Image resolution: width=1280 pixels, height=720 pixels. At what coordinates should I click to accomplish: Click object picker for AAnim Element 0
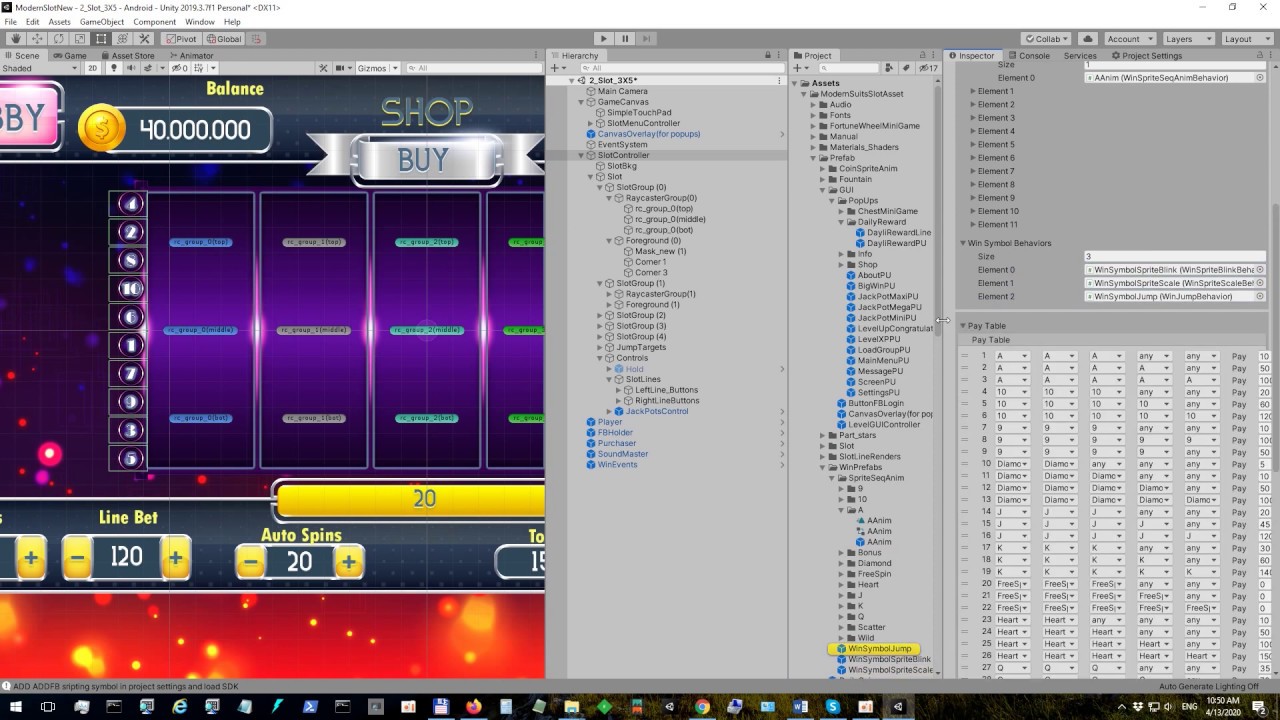(1260, 77)
